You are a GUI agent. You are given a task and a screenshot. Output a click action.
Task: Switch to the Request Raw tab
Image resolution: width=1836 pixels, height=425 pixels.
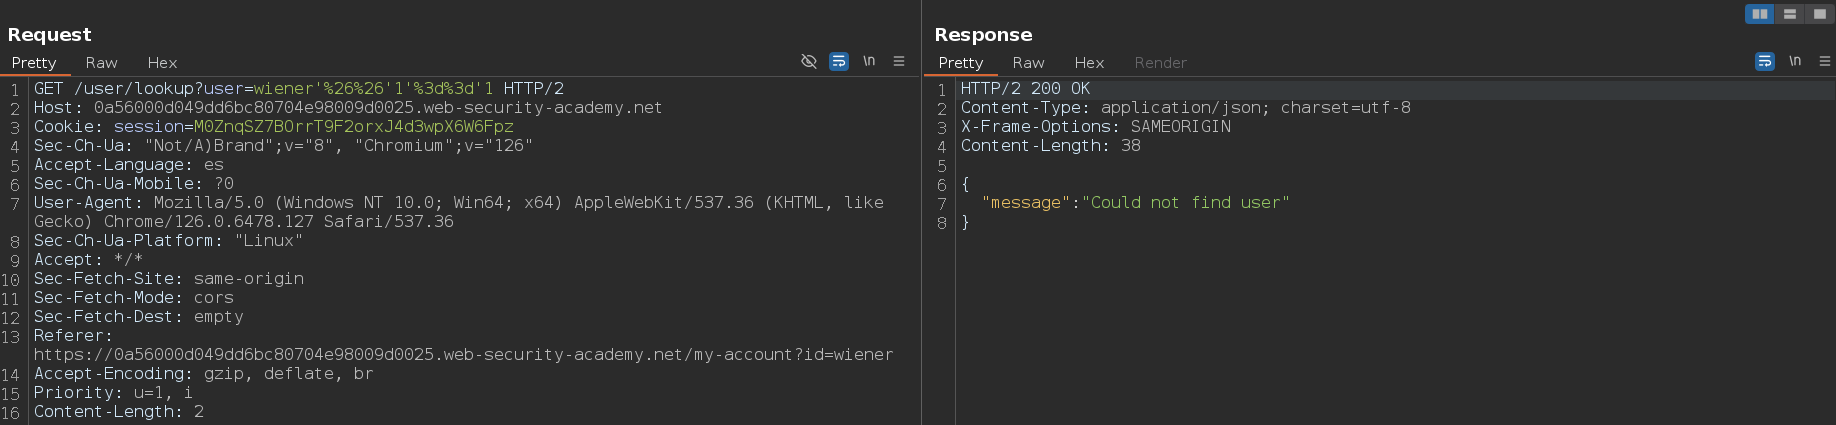[101, 63]
